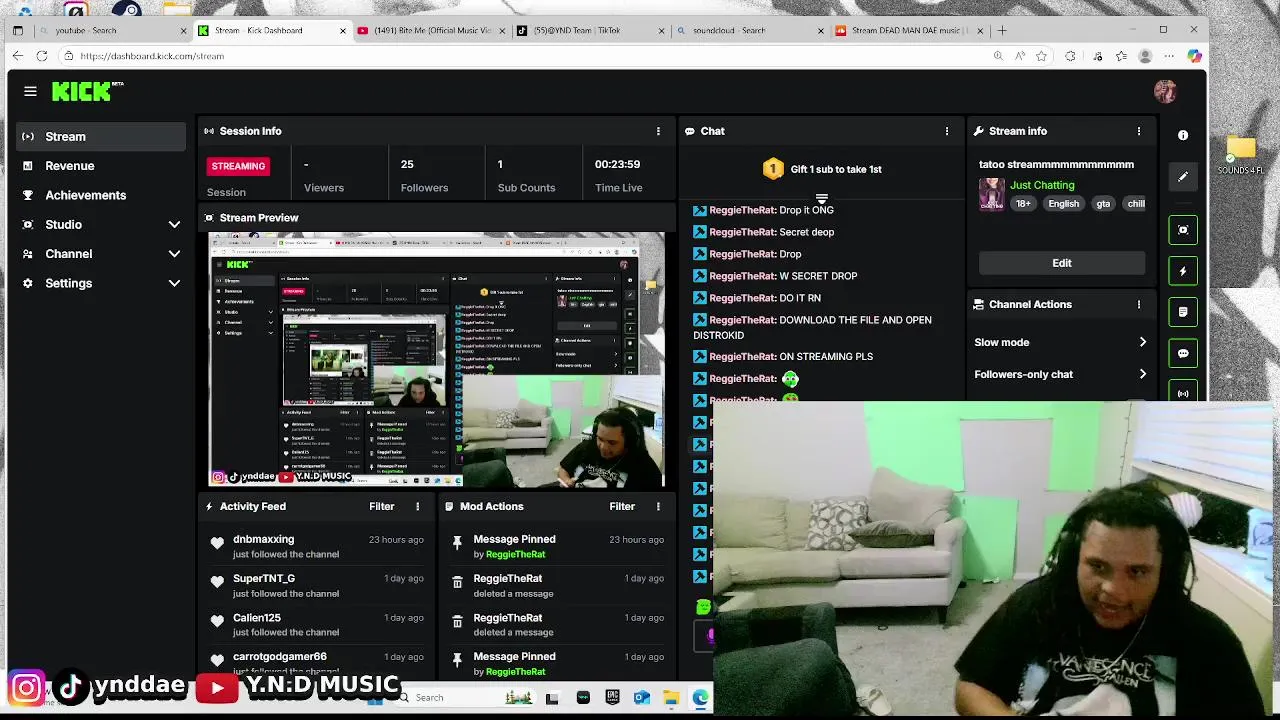Image resolution: width=1280 pixels, height=720 pixels.
Task: Click the Edit button in Stream info
Action: pyautogui.click(x=1061, y=263)
